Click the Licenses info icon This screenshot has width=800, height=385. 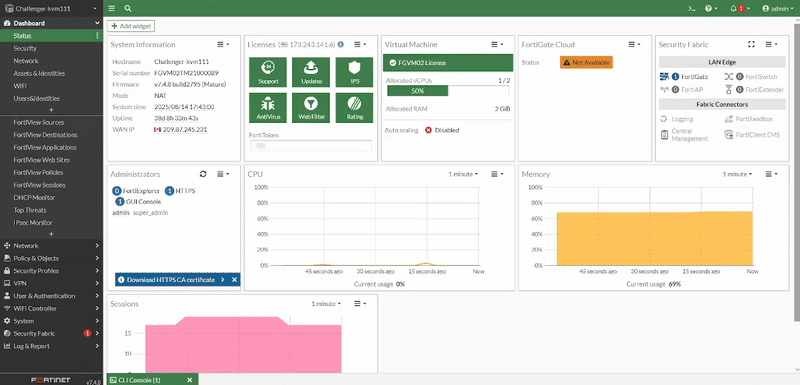(341, 44)
